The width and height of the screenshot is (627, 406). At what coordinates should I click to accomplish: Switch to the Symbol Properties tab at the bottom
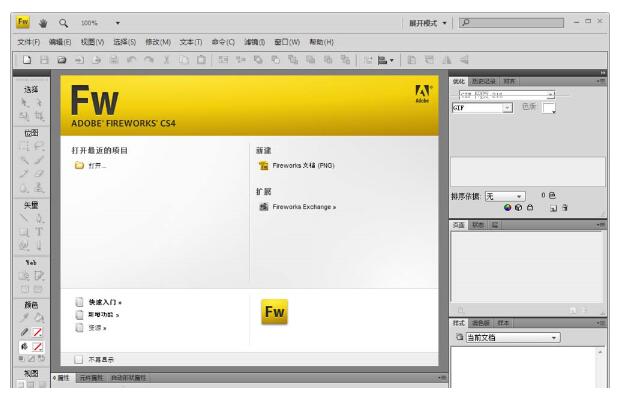click(91, 378)
